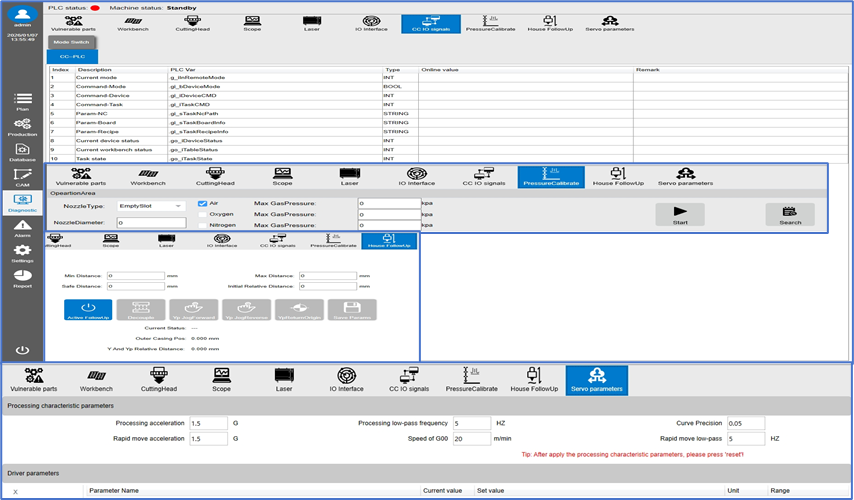Open Servo parameters in the toolbar with PressureCalibrate highlighted
The height and width of the screenshot is (500, 854).
(685, 177)
